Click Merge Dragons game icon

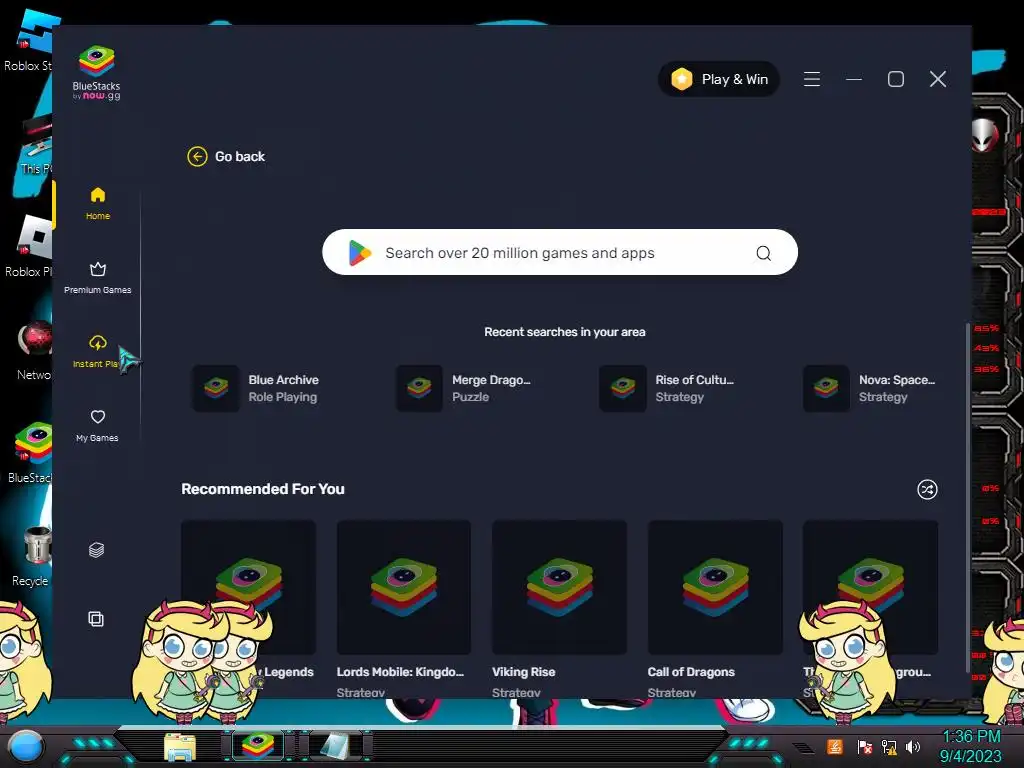pyautogui.click(x=419, y=388)
